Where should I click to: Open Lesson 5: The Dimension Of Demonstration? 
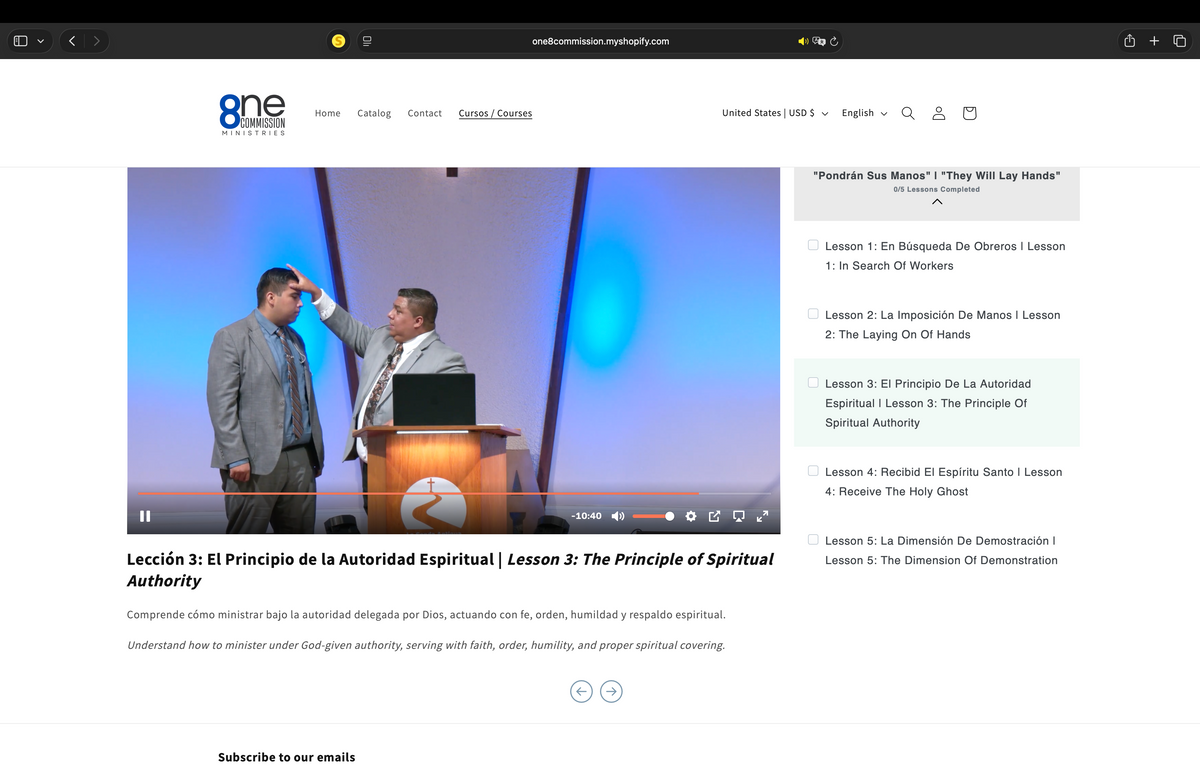(x=941, y=551)
